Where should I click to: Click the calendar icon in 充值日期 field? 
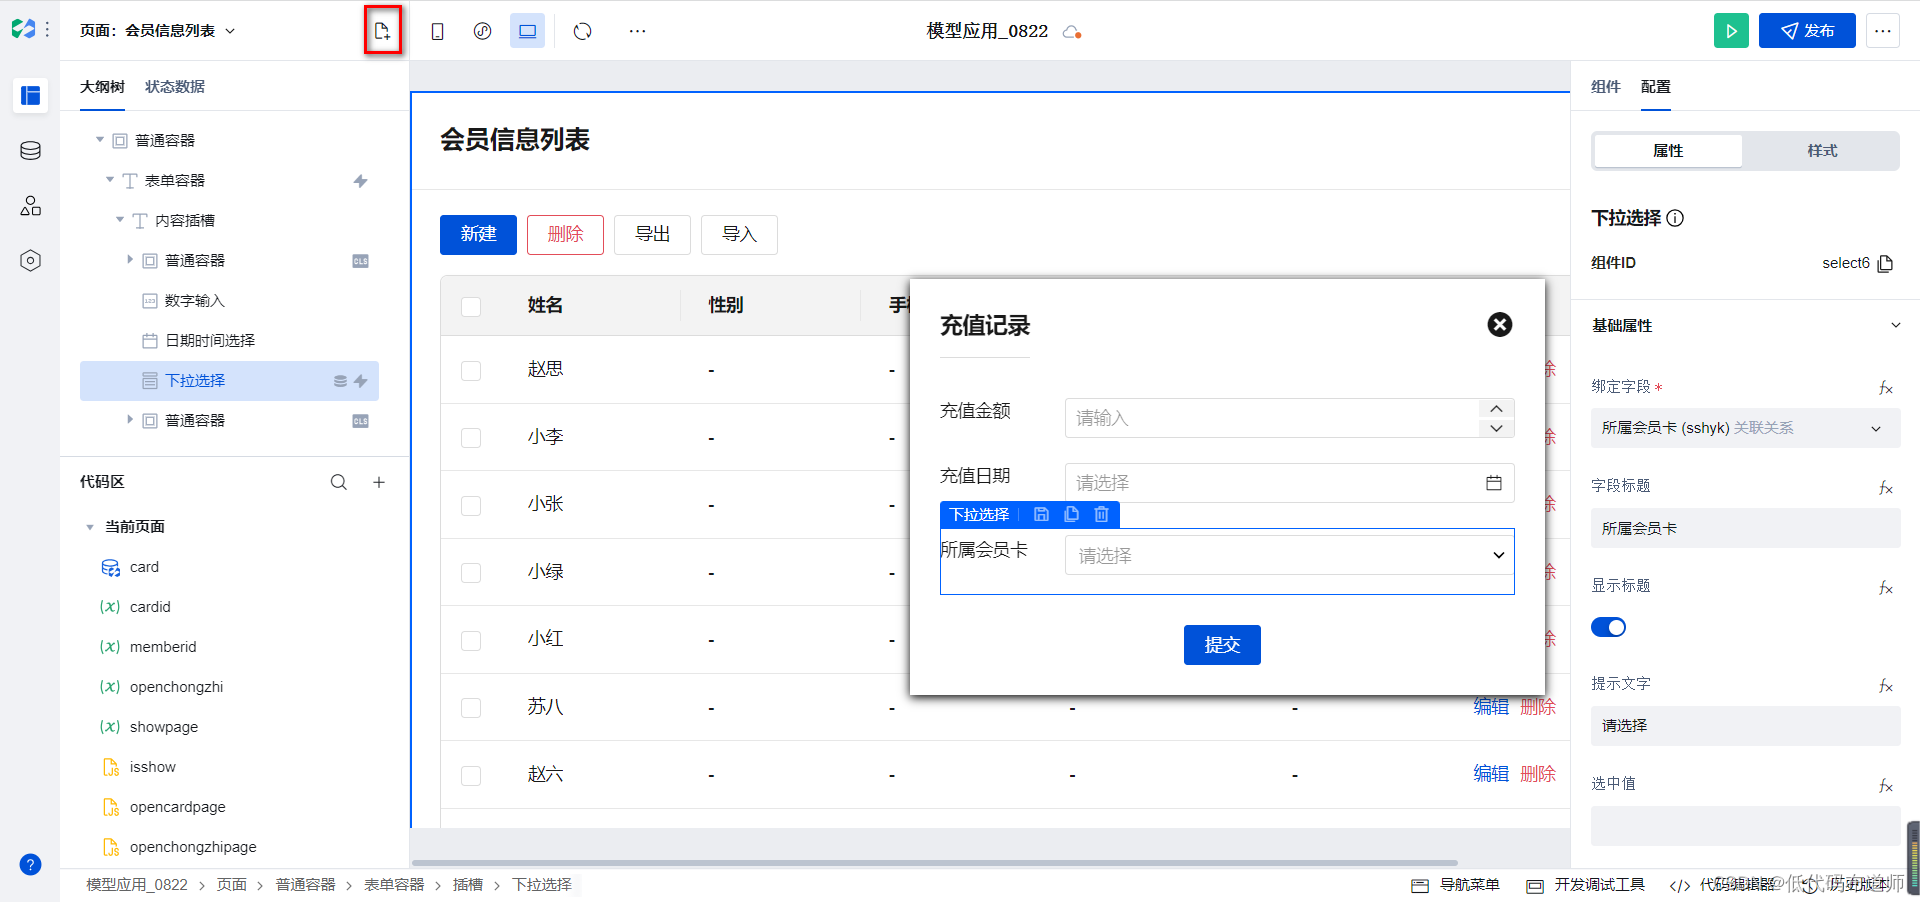click(x=1494, y=483)
